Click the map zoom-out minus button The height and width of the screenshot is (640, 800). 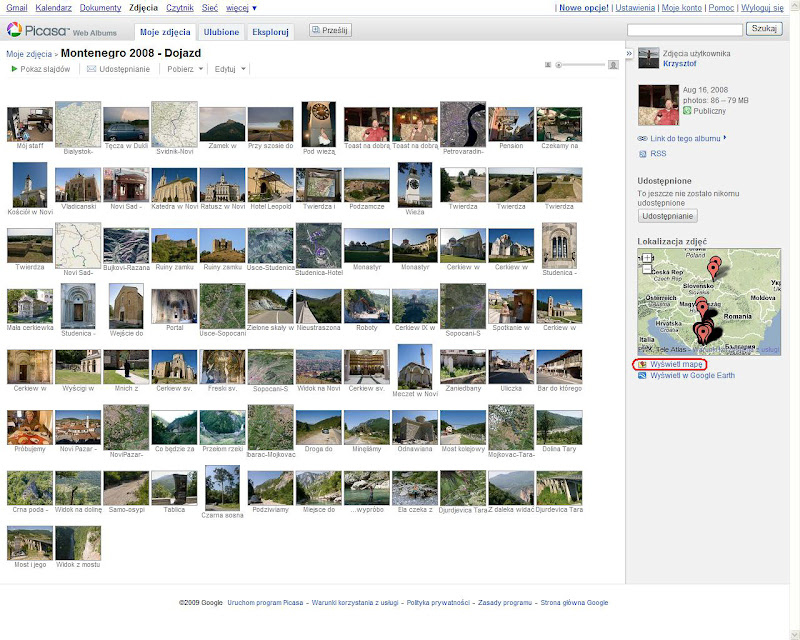(647, 269)
